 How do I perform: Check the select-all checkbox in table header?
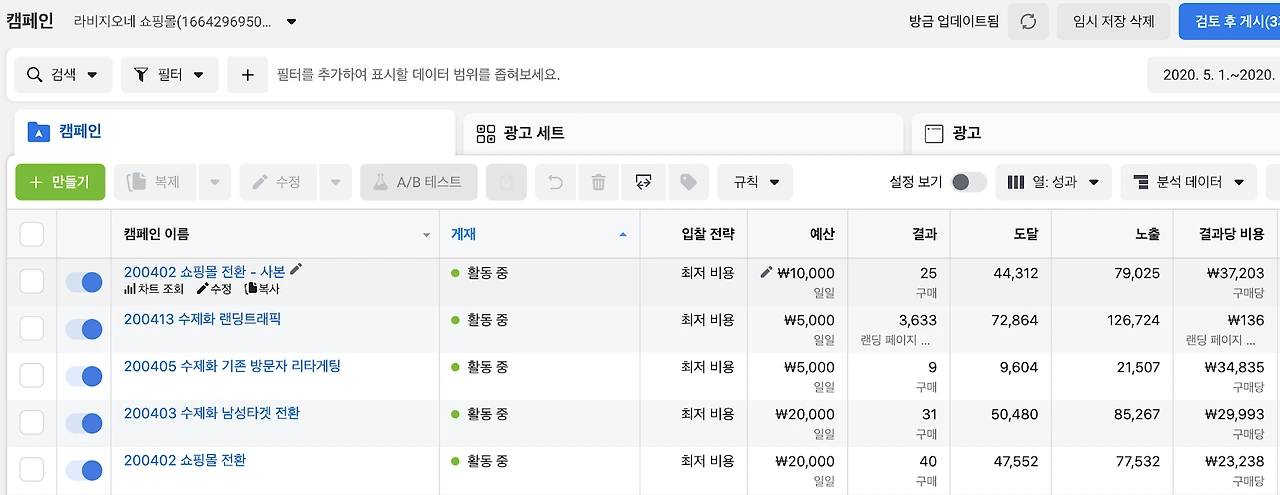[x=32, y=234]
